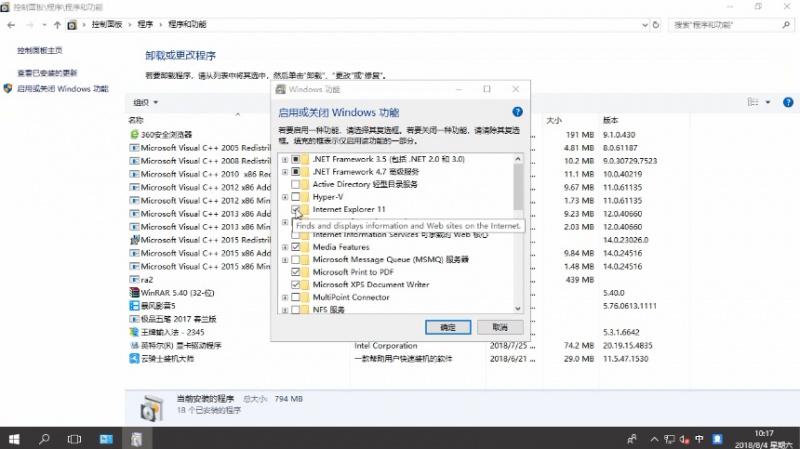Enable Active Directory 轻型目录服务 checkbox
800x449 pixels.
click(x=295, y=184)
